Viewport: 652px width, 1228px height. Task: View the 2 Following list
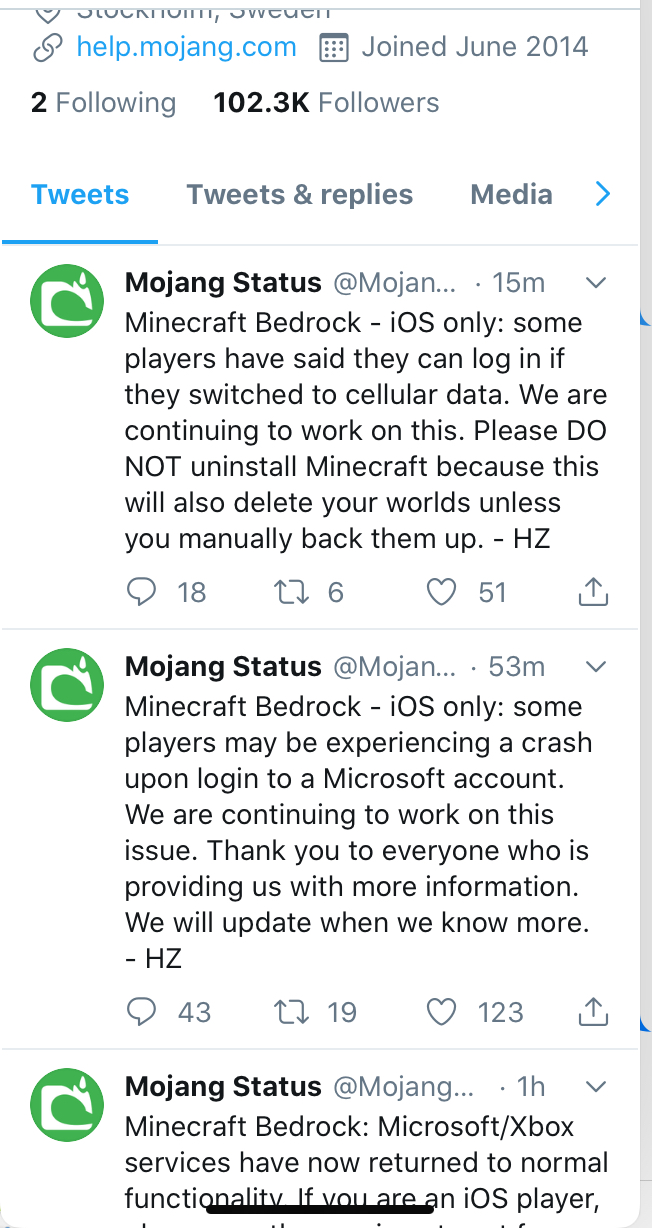coord(103,102)
